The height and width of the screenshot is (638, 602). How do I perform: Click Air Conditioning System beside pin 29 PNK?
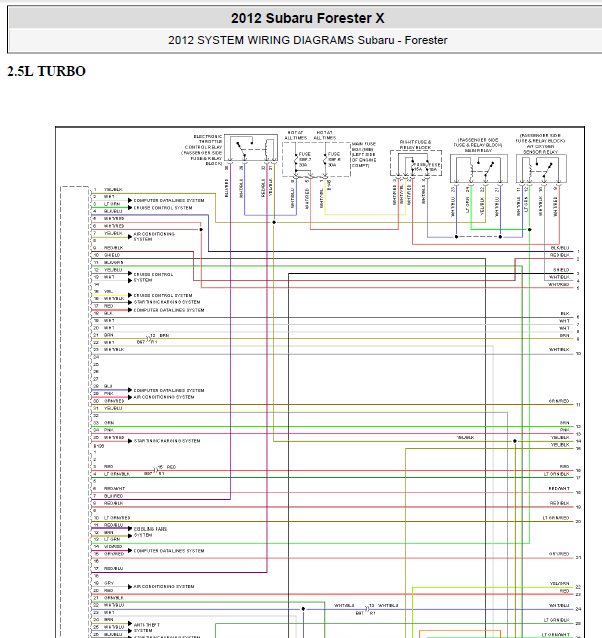[x=164, y=397]
